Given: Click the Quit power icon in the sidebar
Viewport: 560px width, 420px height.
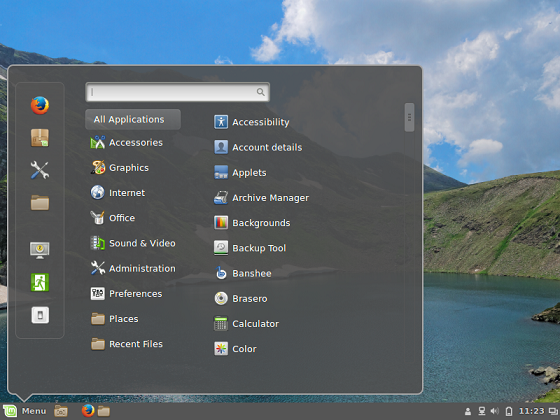Looking at the screenshot, I should 40,315.
